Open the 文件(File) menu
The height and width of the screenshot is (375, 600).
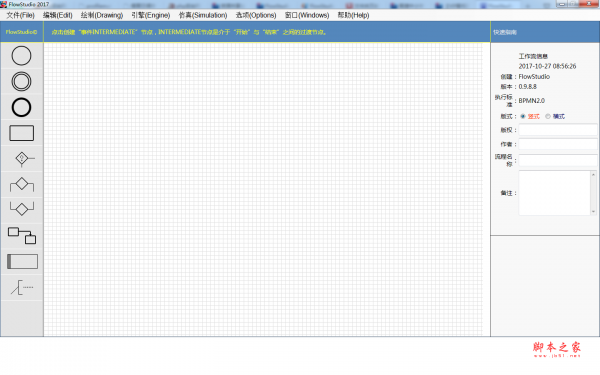[x=21, y=15]
